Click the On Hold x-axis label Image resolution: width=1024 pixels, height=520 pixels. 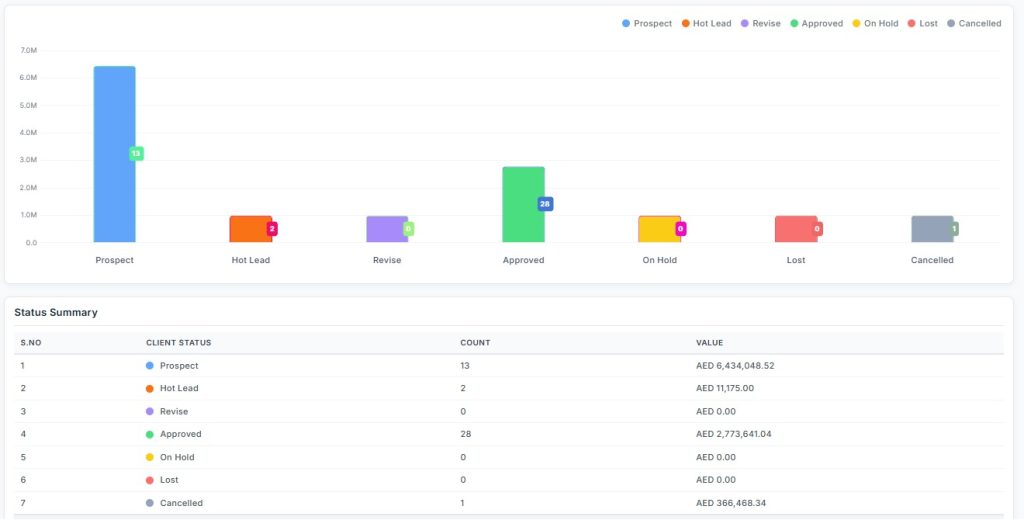(x=660, y=260)
